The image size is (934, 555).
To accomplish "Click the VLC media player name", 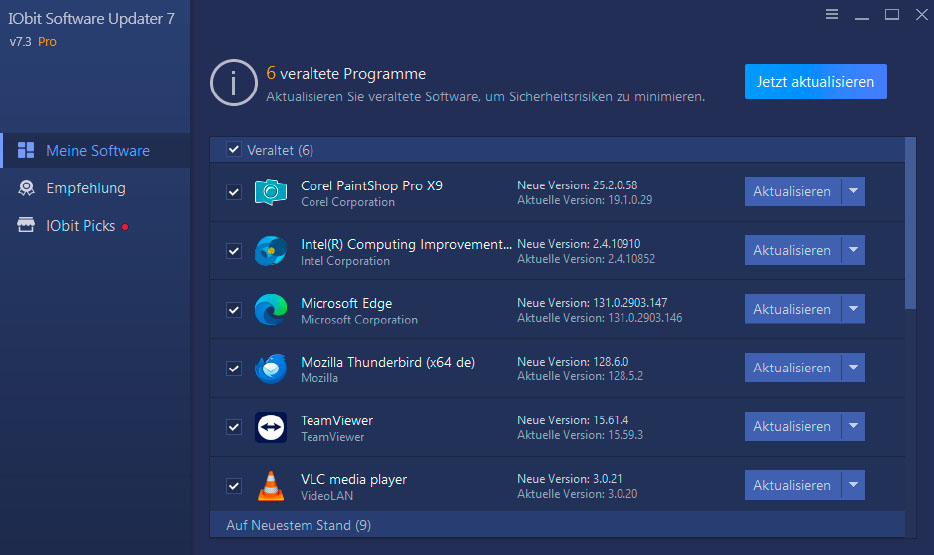I will pyautogui.click(x=354, y=479).
